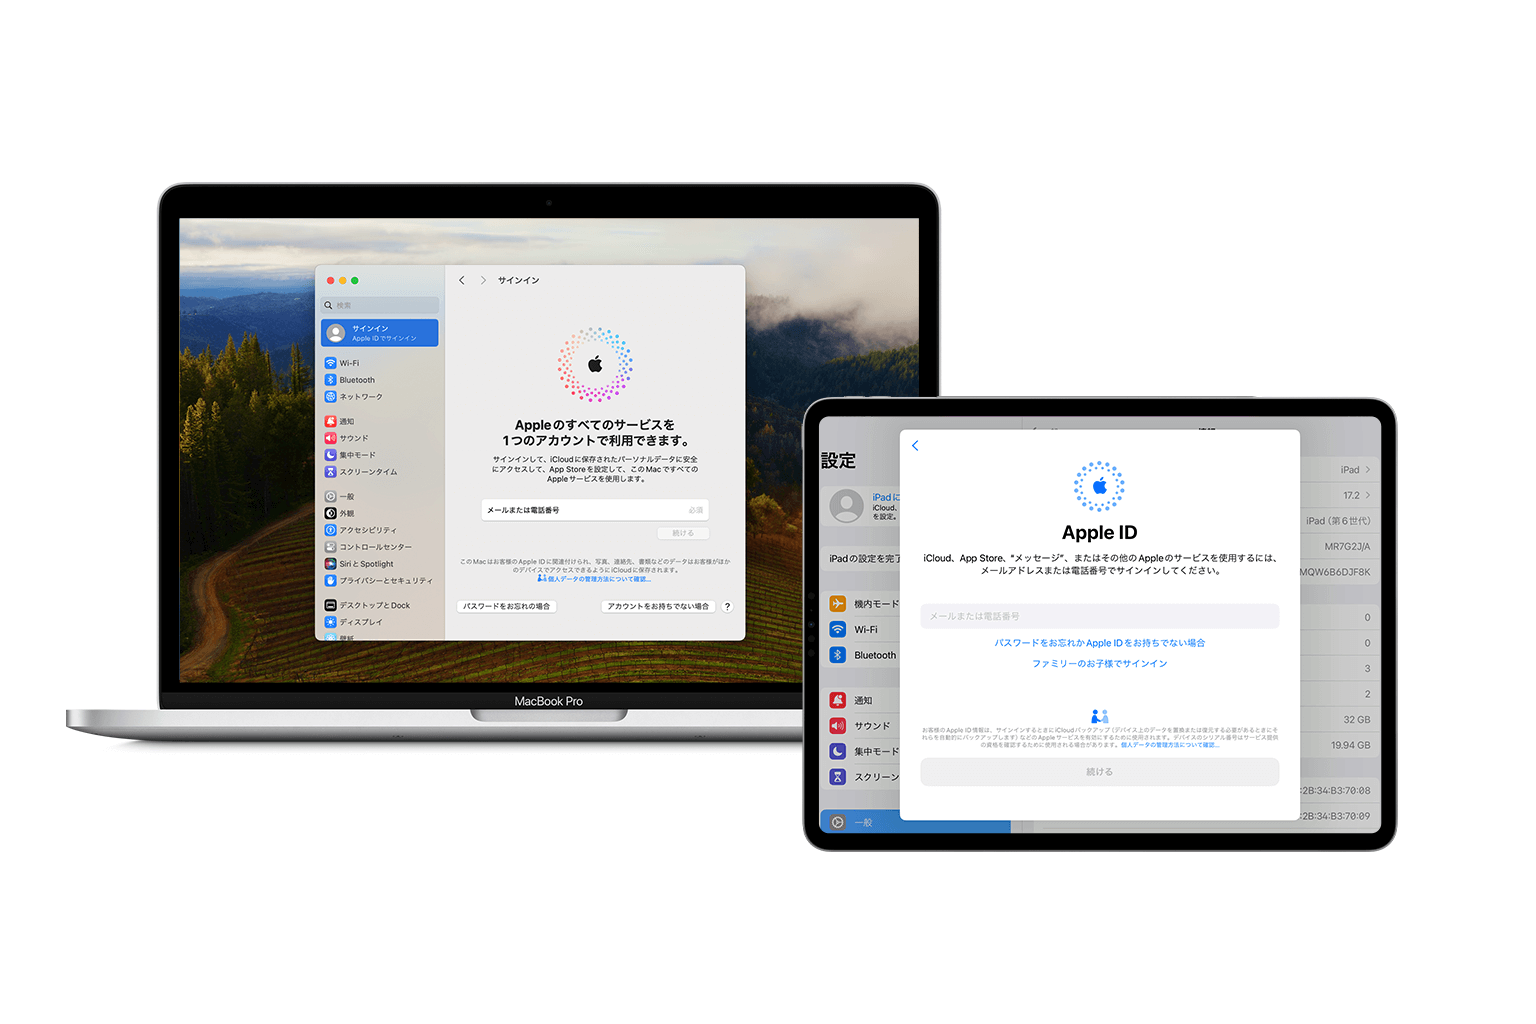Open コントロールセンター in Mac sidebar
This screenshot has width=1536, height=1024.
pos(374,547)
